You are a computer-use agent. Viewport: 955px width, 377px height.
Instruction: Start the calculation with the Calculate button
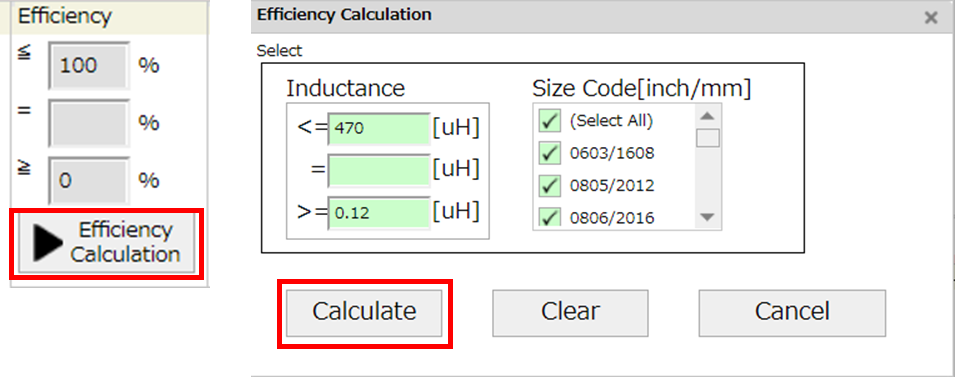pos(364,312)
